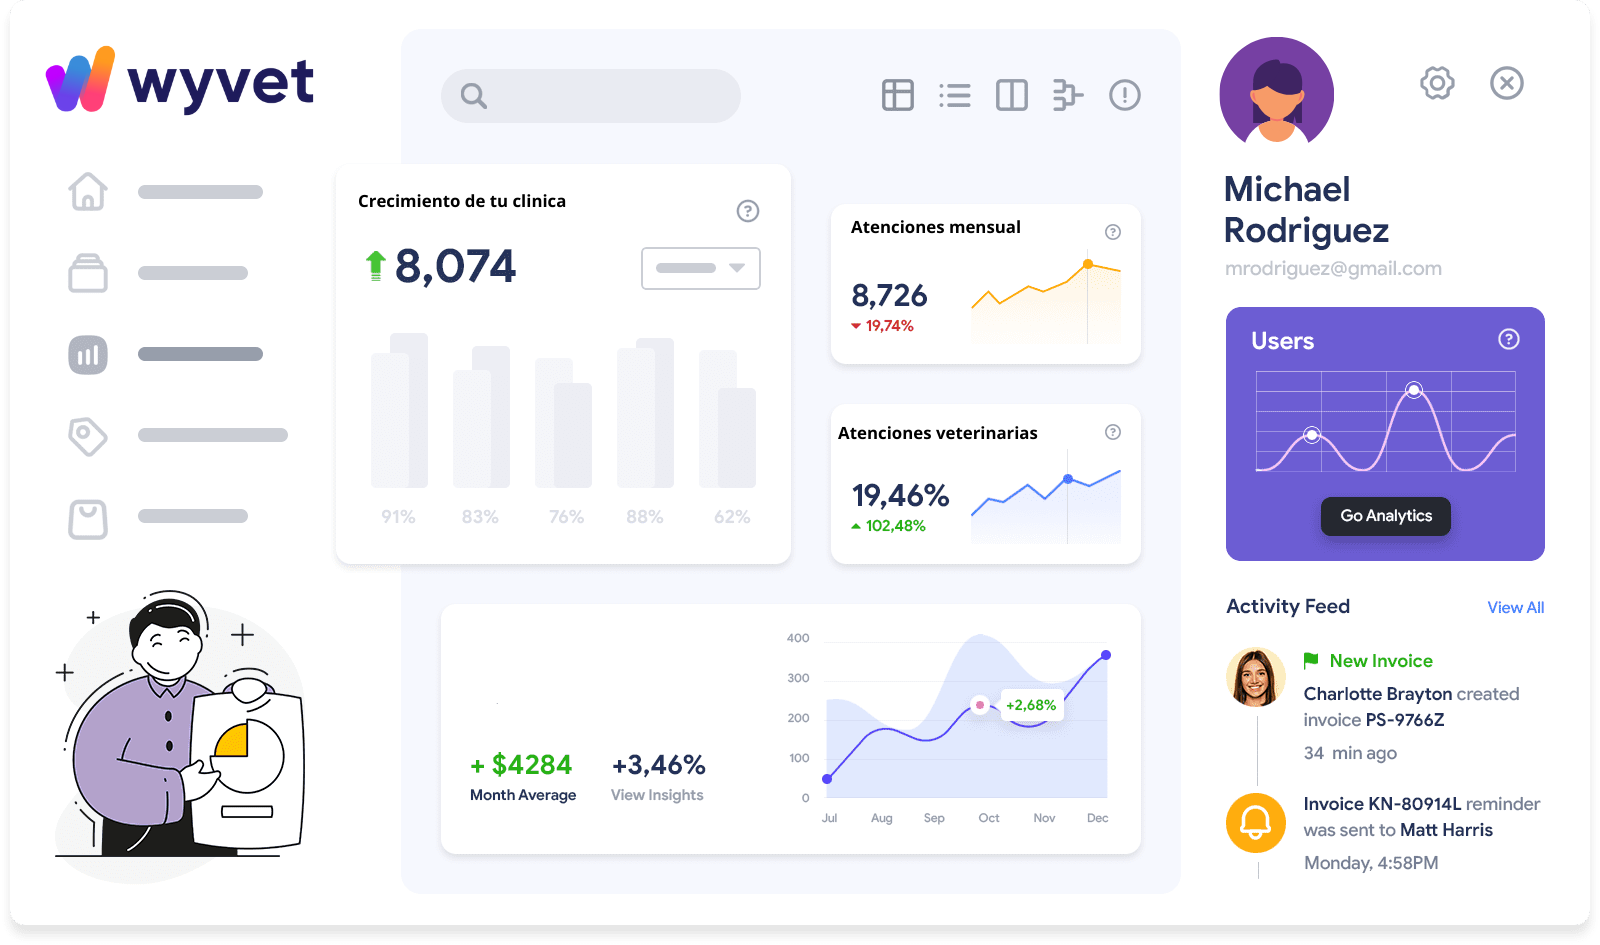Switch to table grid layout icon
The width and height of the screenshot is (1600, 945).
[898, 95]
